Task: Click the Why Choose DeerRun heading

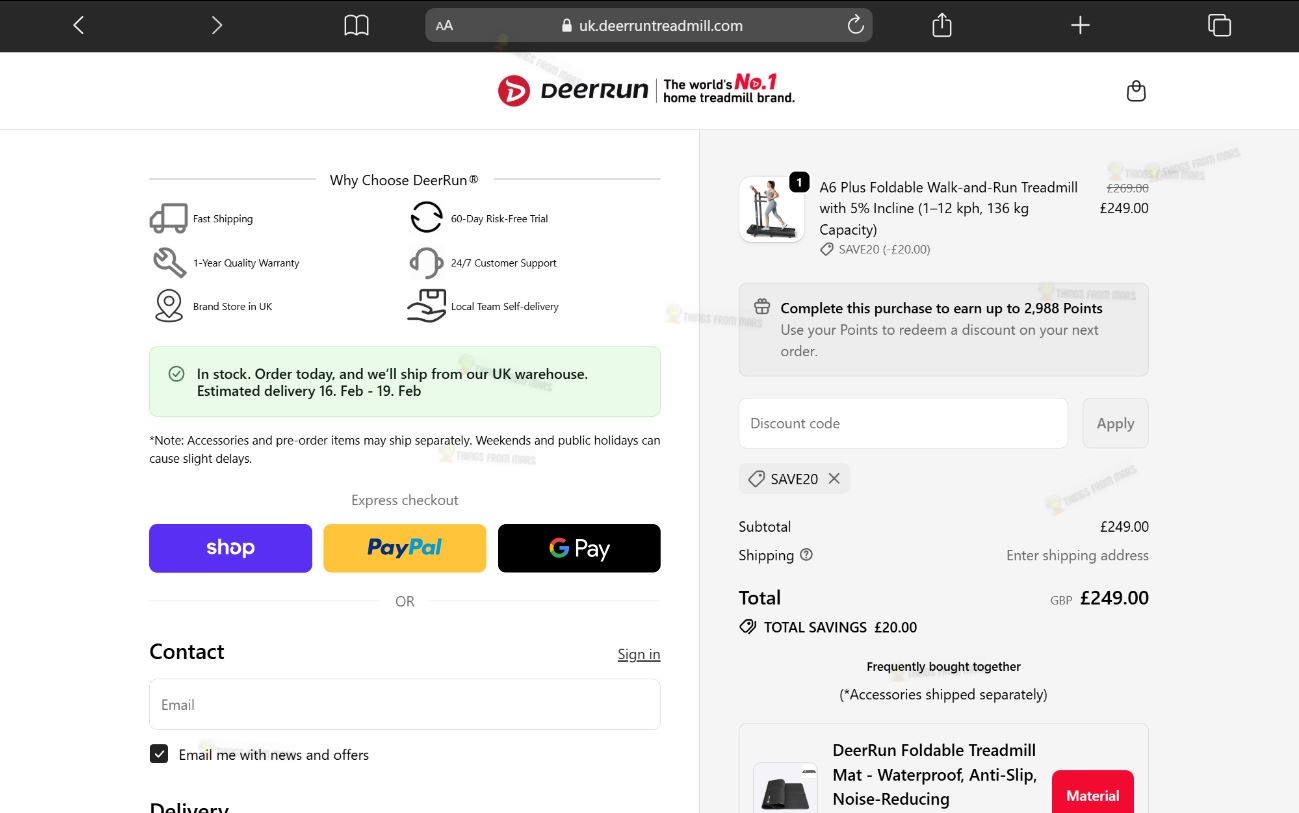Action: pyautogui.click(x=404, y=180)
